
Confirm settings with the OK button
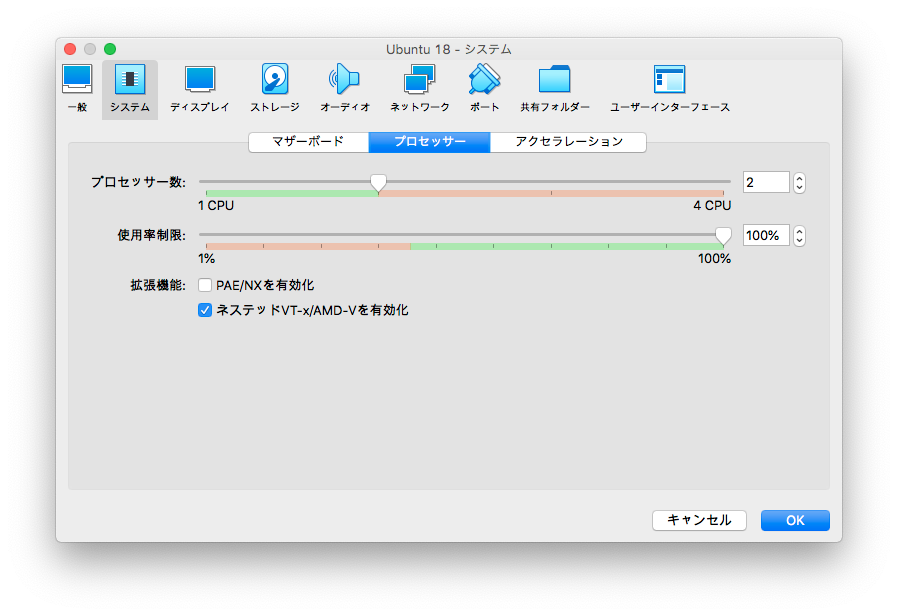click(x=795, y=520)
